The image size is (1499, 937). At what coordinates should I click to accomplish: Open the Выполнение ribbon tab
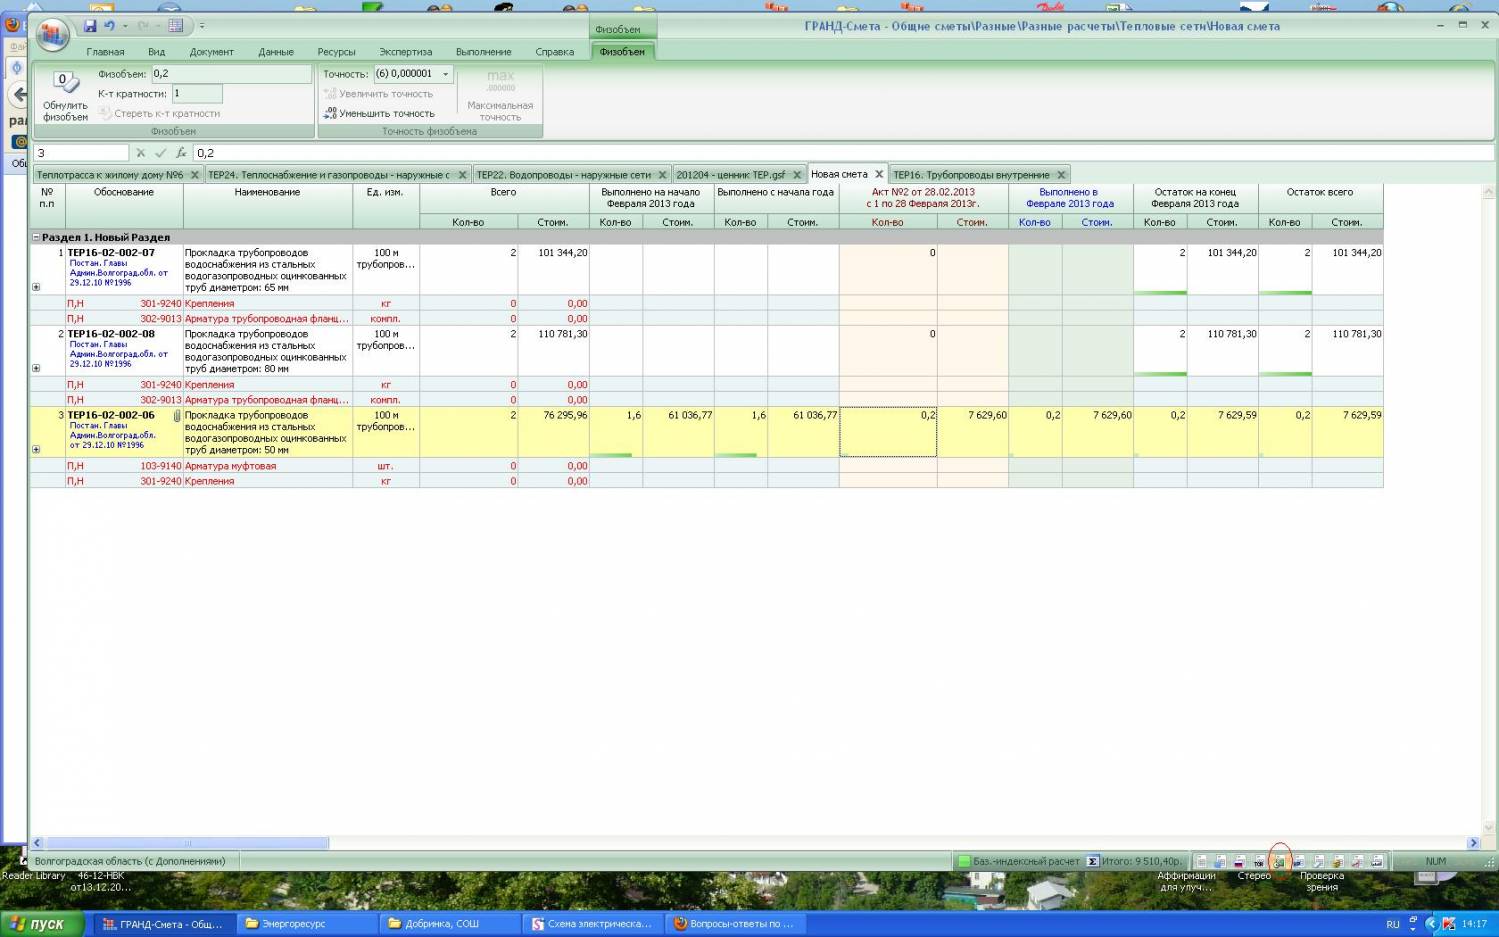pos(483,52)
